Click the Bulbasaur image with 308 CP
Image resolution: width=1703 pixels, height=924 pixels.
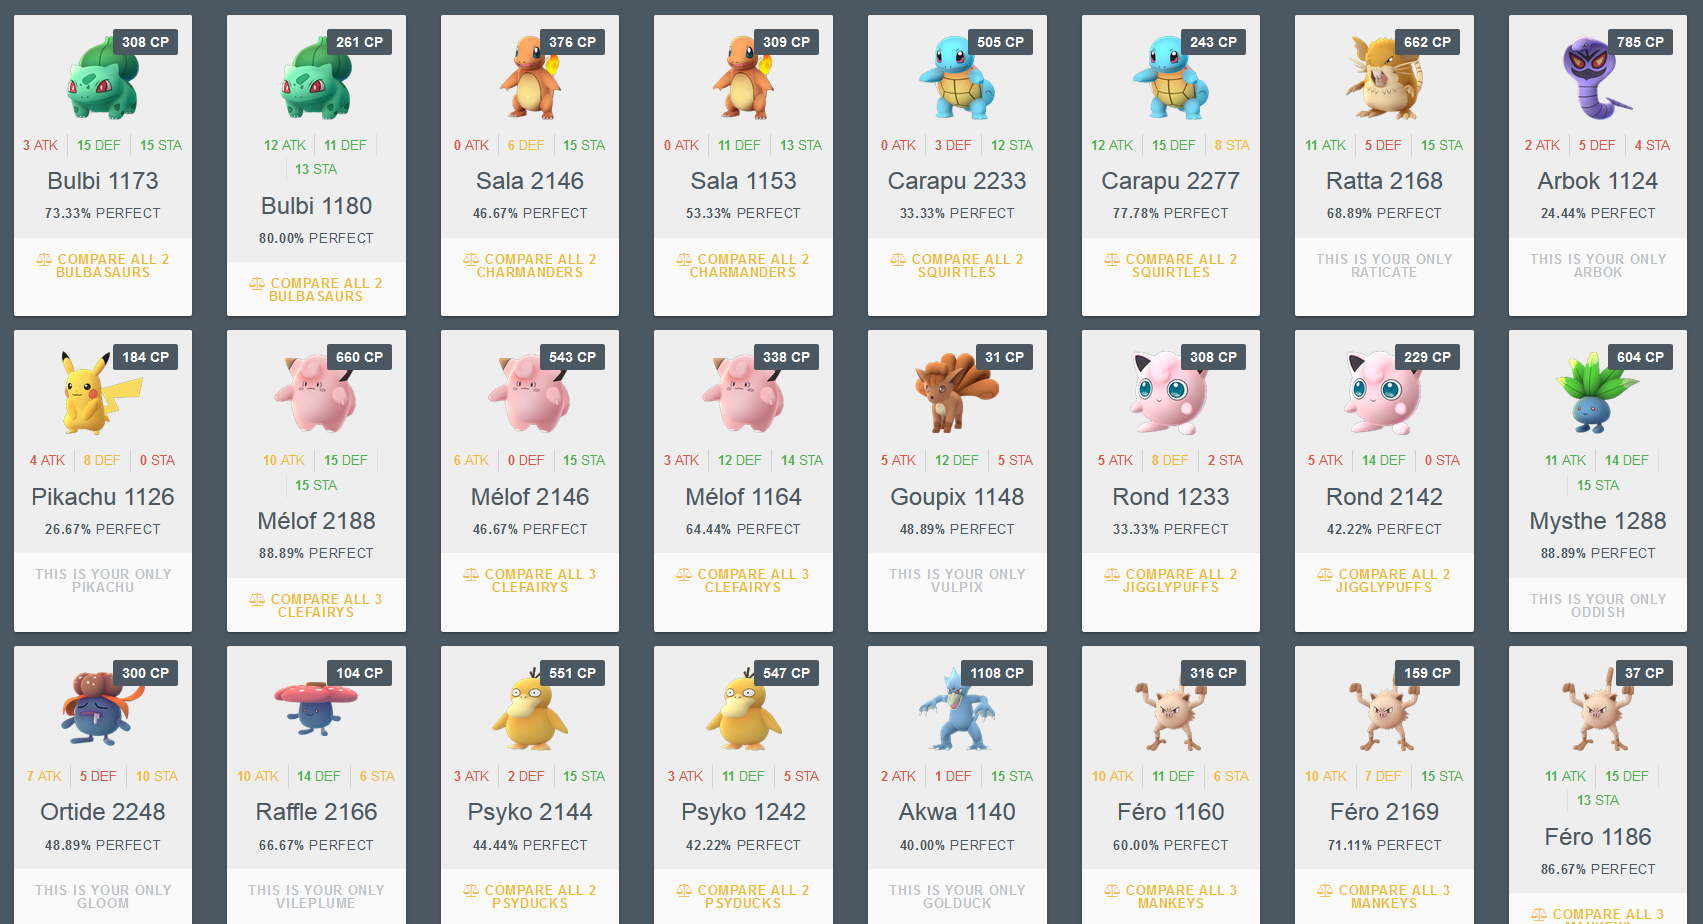click(x=102, y=78)
